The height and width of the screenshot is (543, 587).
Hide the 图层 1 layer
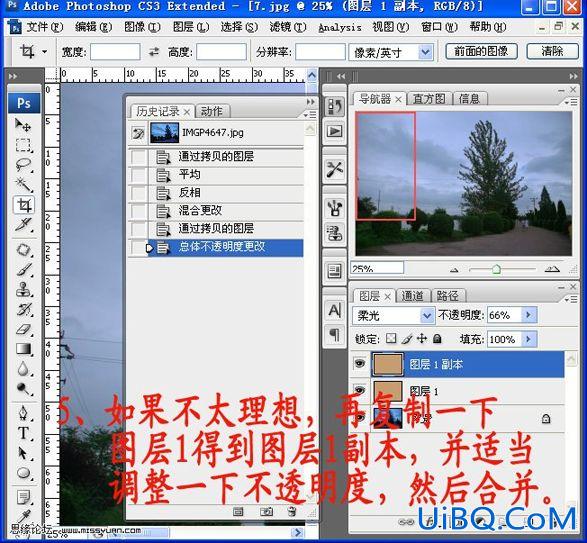point(360,391)
